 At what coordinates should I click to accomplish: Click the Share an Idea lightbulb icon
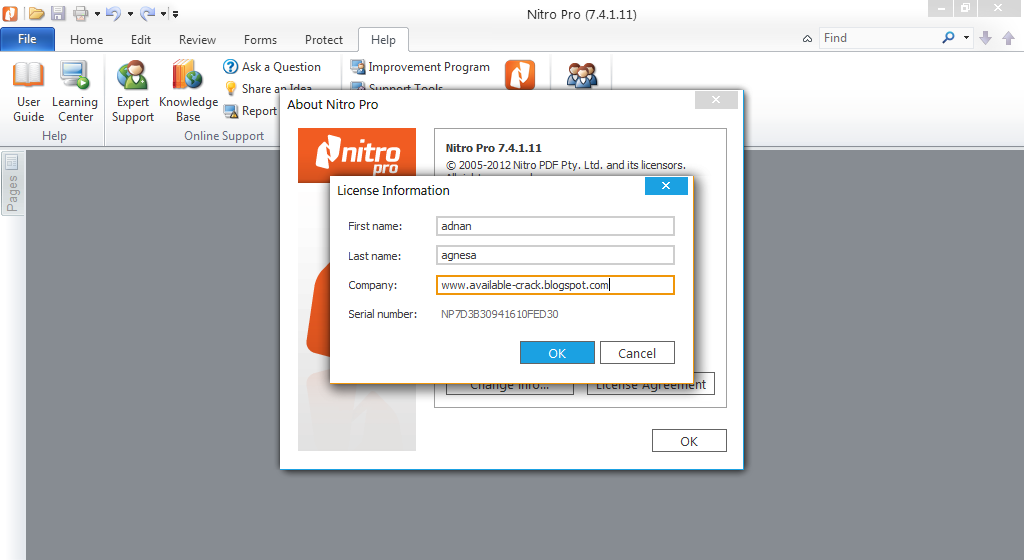pyautogui.click(x=231, y=88)
